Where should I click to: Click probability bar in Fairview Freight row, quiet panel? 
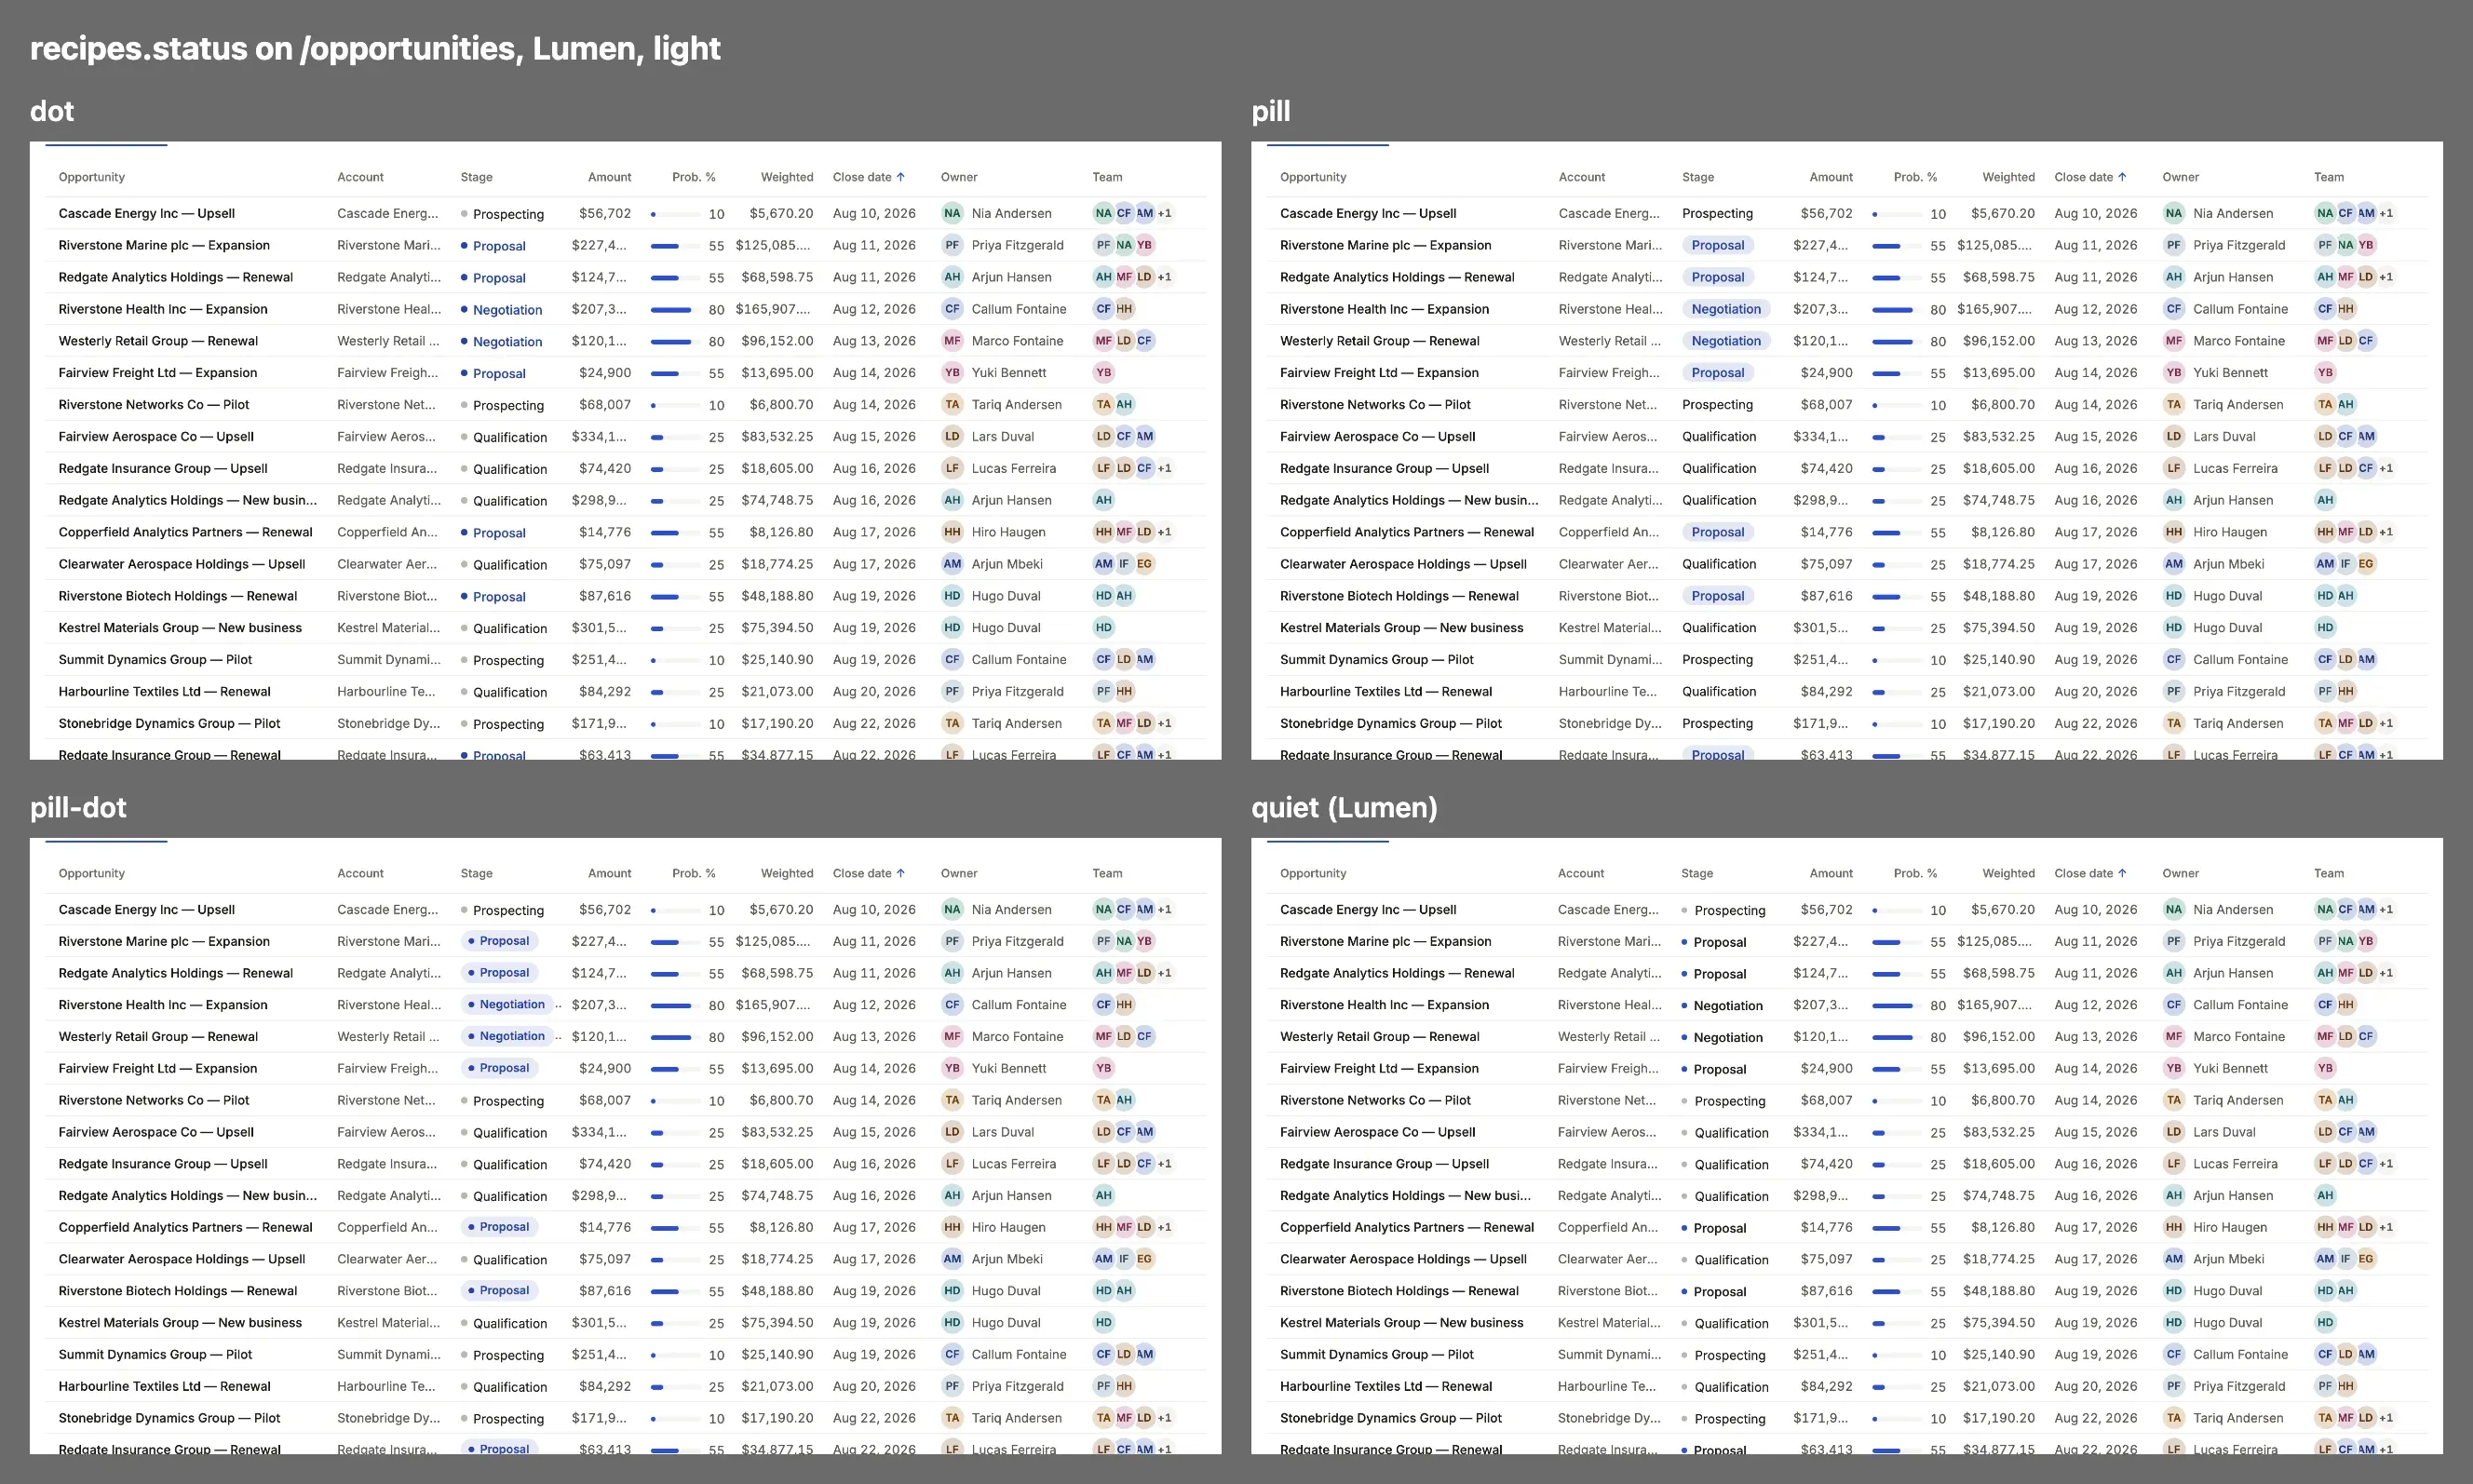click(x=1896, y=1069)
